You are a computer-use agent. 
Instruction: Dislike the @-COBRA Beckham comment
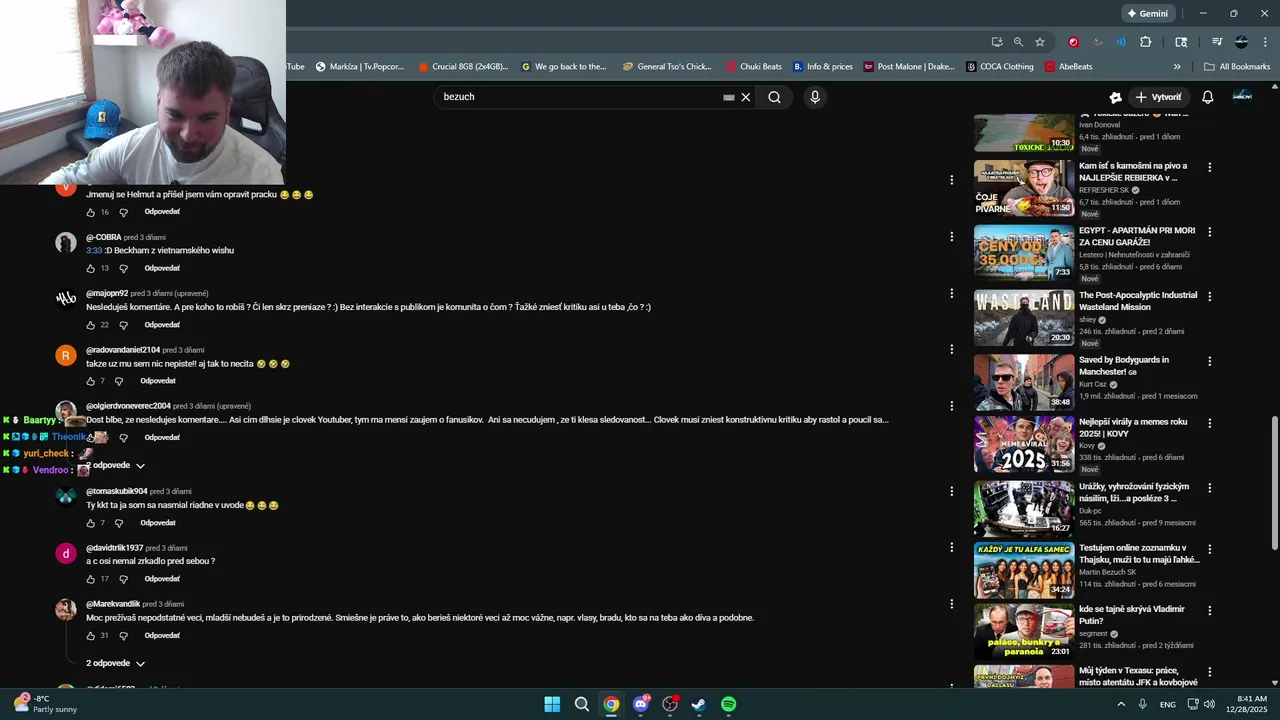tap(124, 268)
